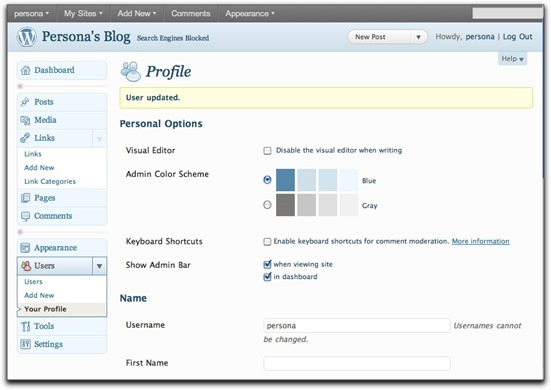Select the Gray color scheme radio button
Screen dimensions: 551x390
click(267, 204)
